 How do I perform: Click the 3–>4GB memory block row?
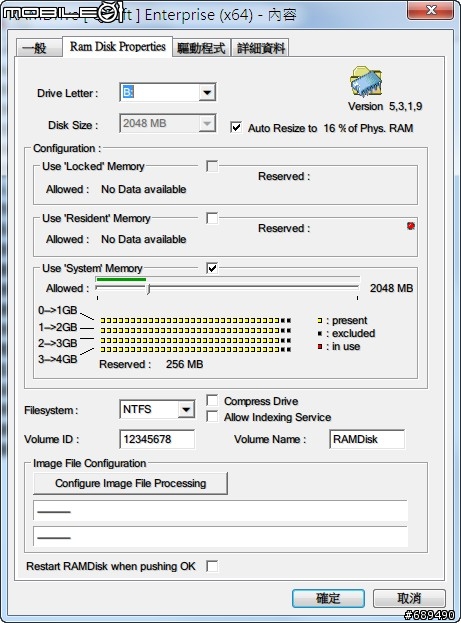[x=196, y=350]
